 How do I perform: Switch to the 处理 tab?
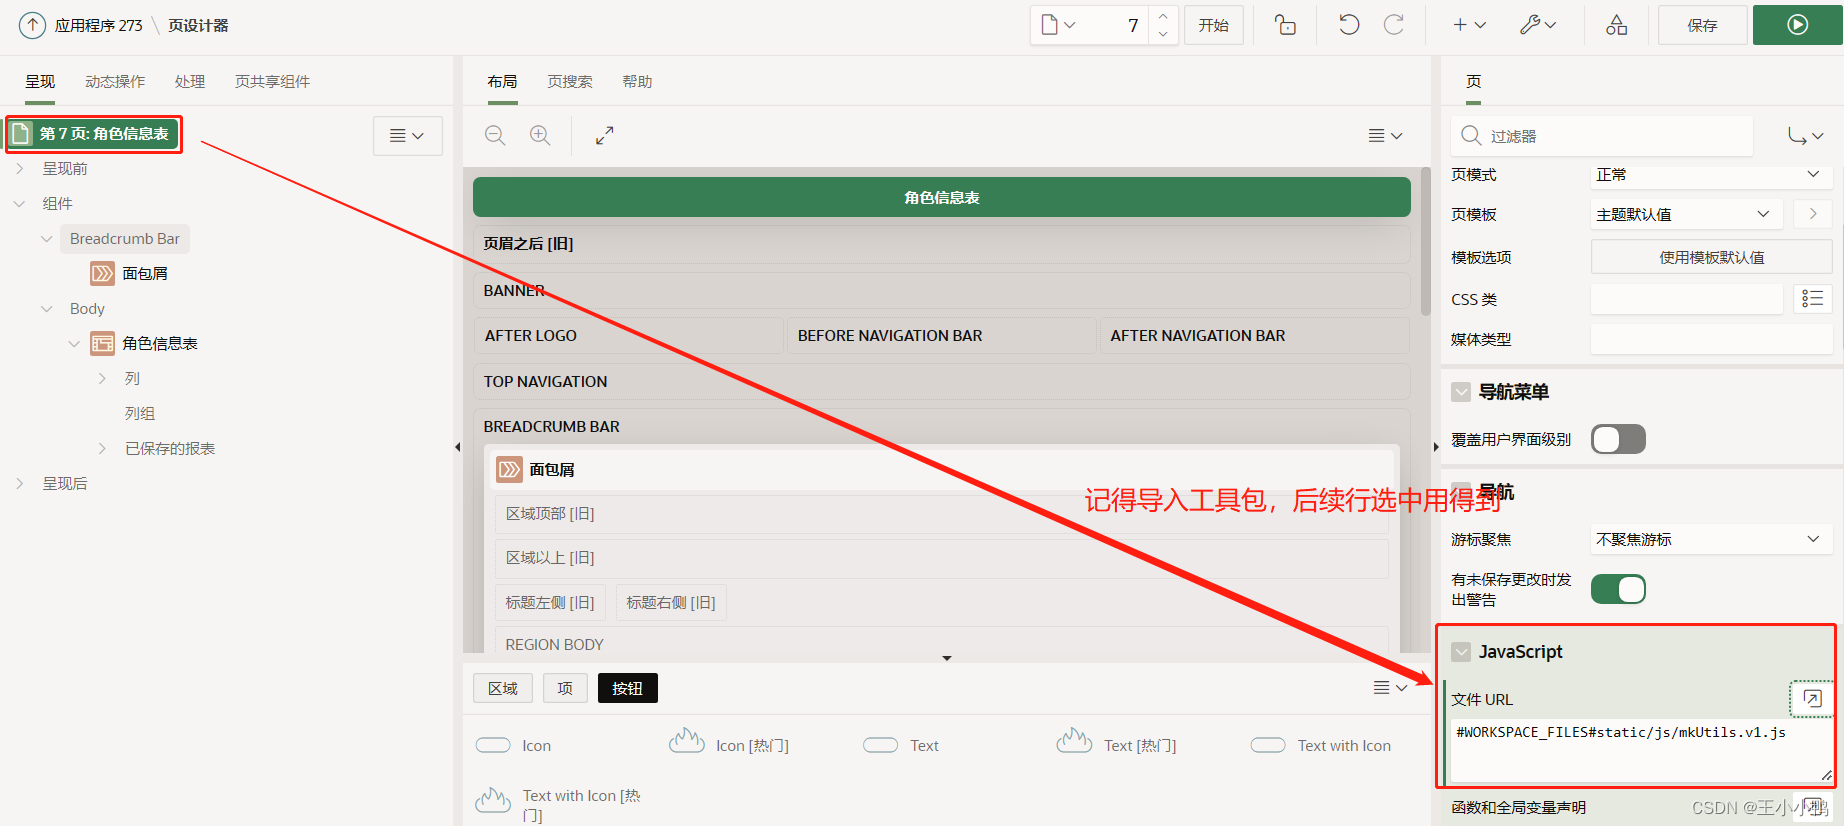click(190, 82)
